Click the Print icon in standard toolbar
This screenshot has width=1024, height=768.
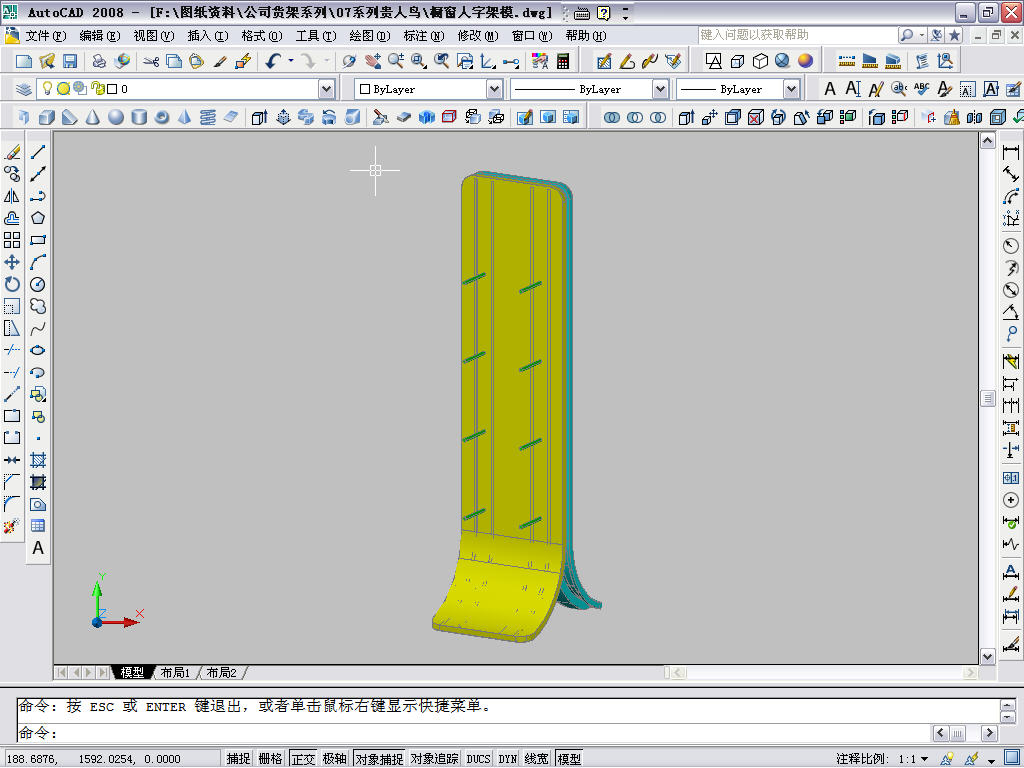99,61
